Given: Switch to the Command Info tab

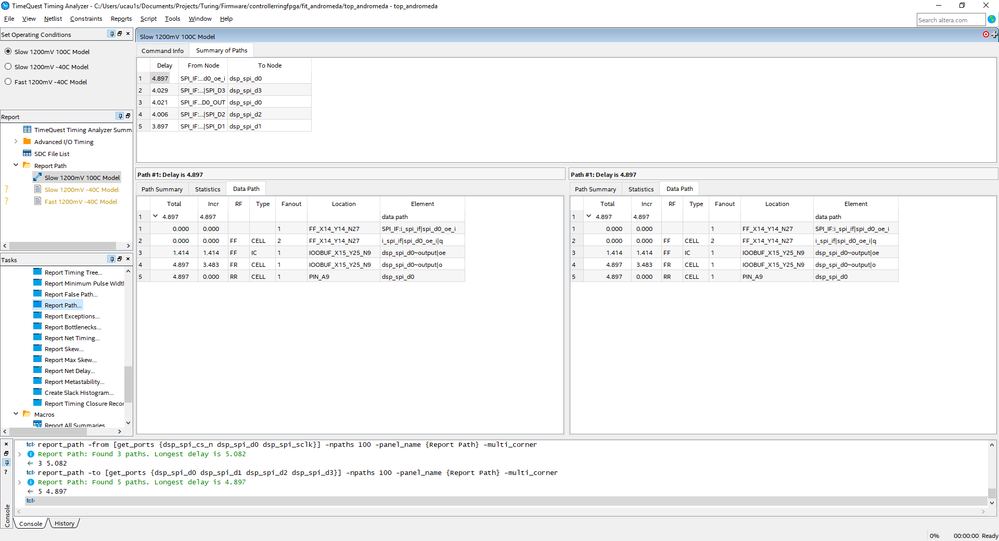Looking at the screenshot, I should 162,50.
